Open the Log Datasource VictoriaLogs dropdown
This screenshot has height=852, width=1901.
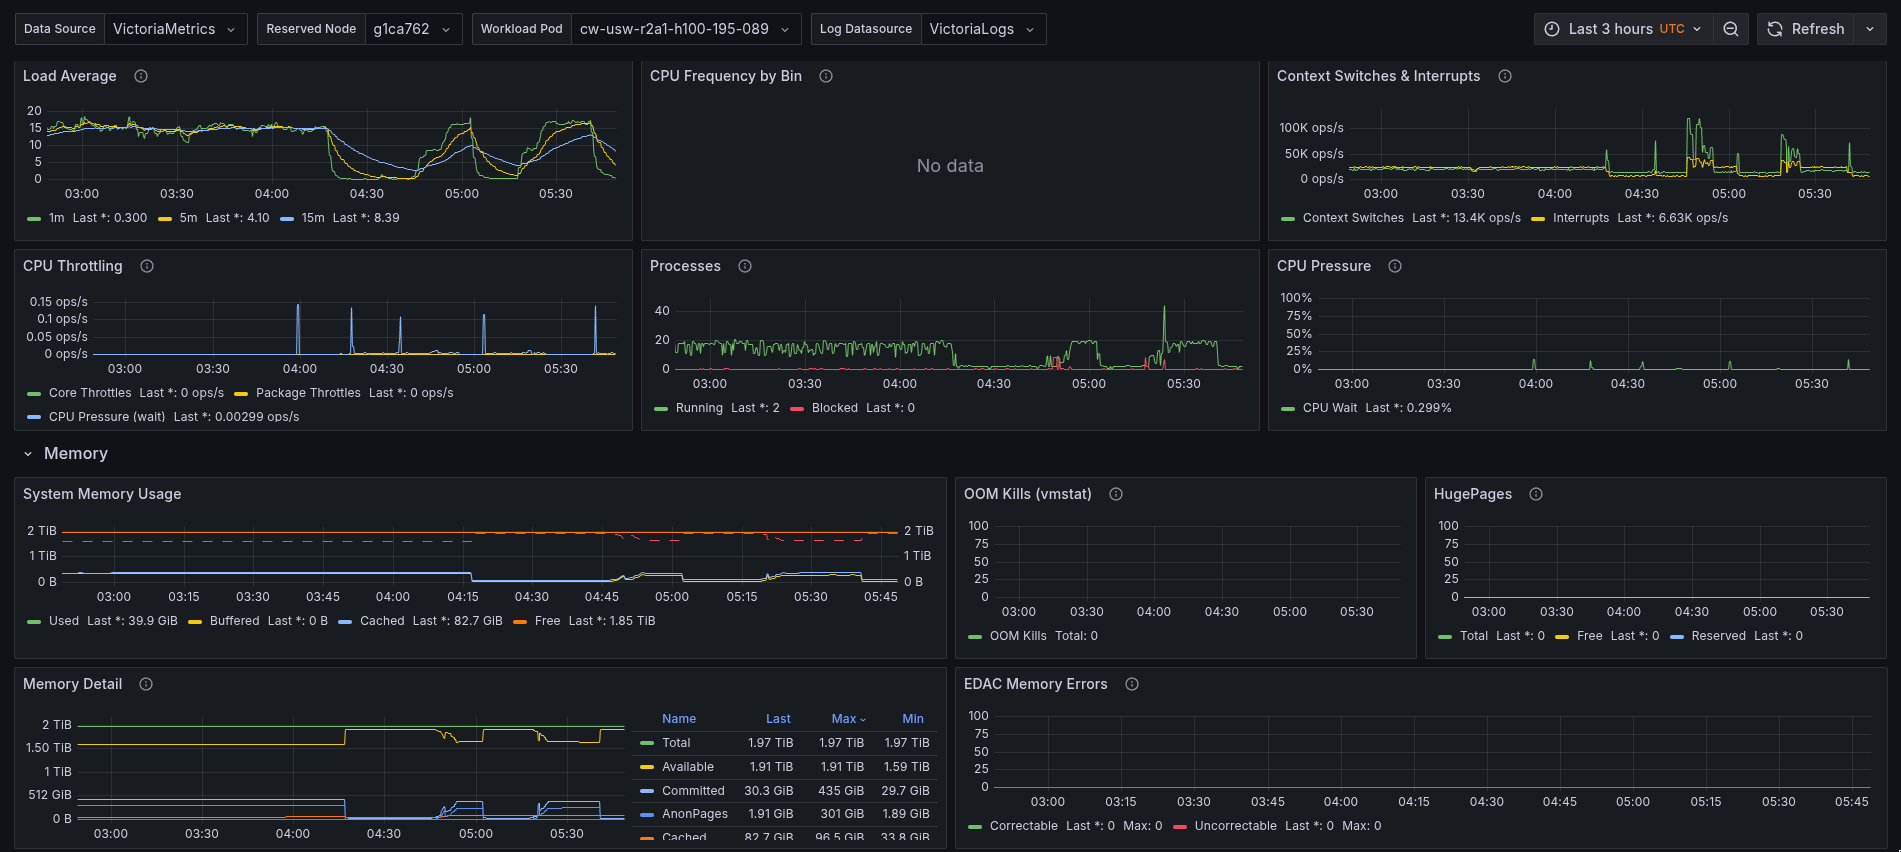click(x=983, y=29)
